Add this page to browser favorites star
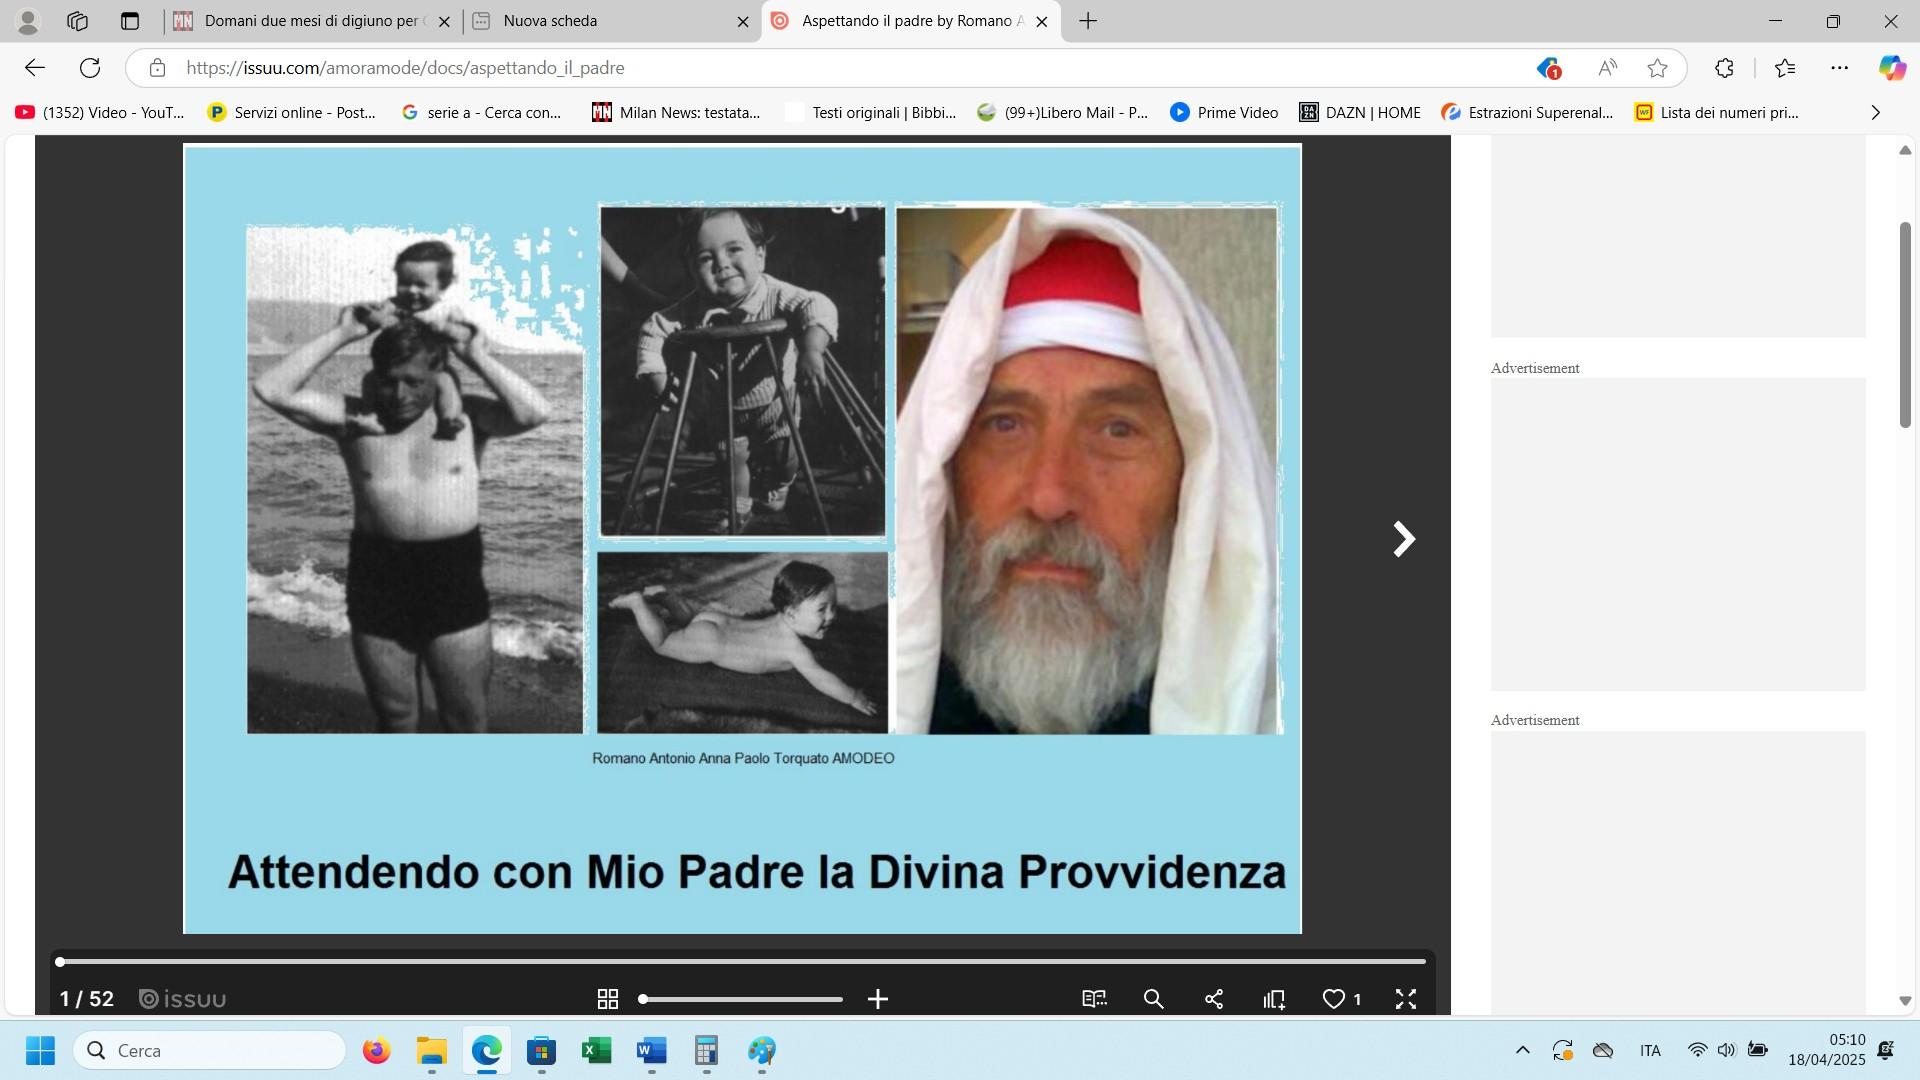This screenshot has height=1080, width=1920. pyautogui.click(x=1657, y=68)
